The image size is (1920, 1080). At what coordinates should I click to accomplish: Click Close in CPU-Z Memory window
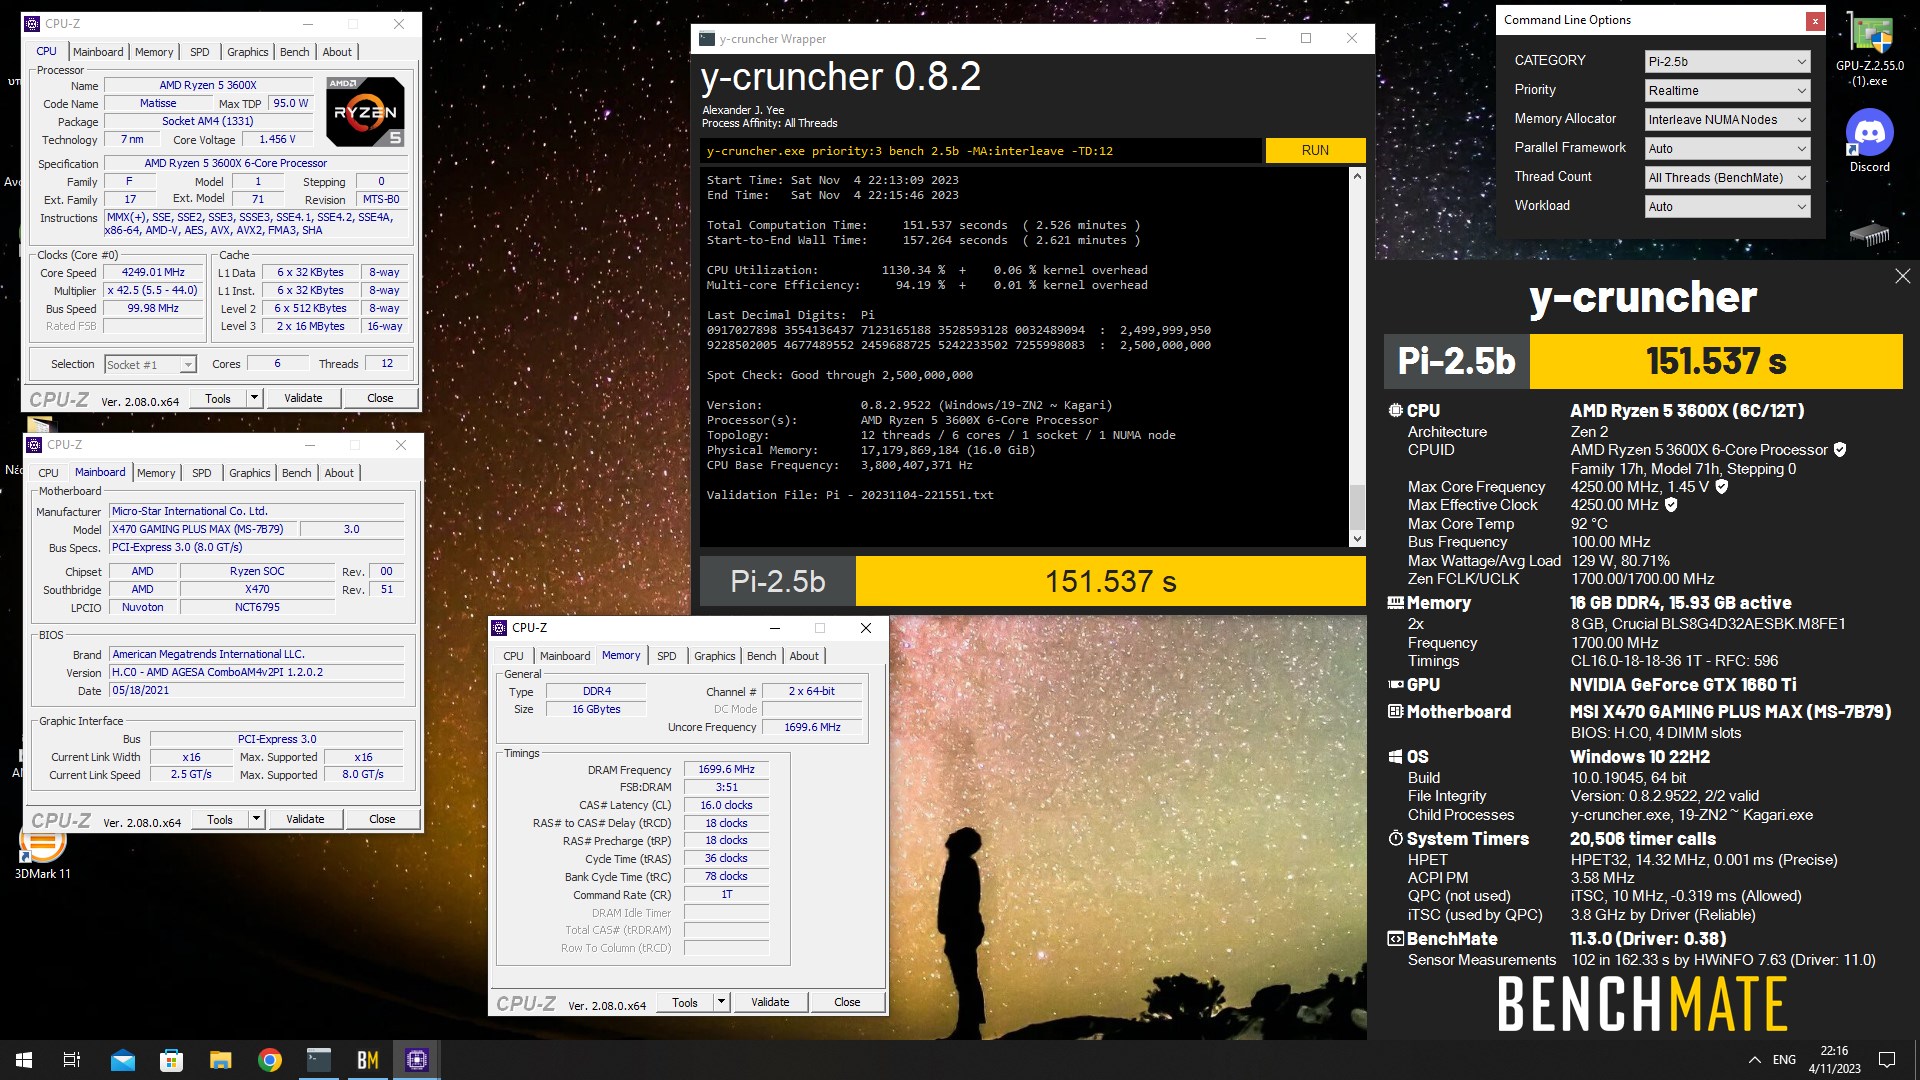pyautogui.click(x=847, y=1002)
